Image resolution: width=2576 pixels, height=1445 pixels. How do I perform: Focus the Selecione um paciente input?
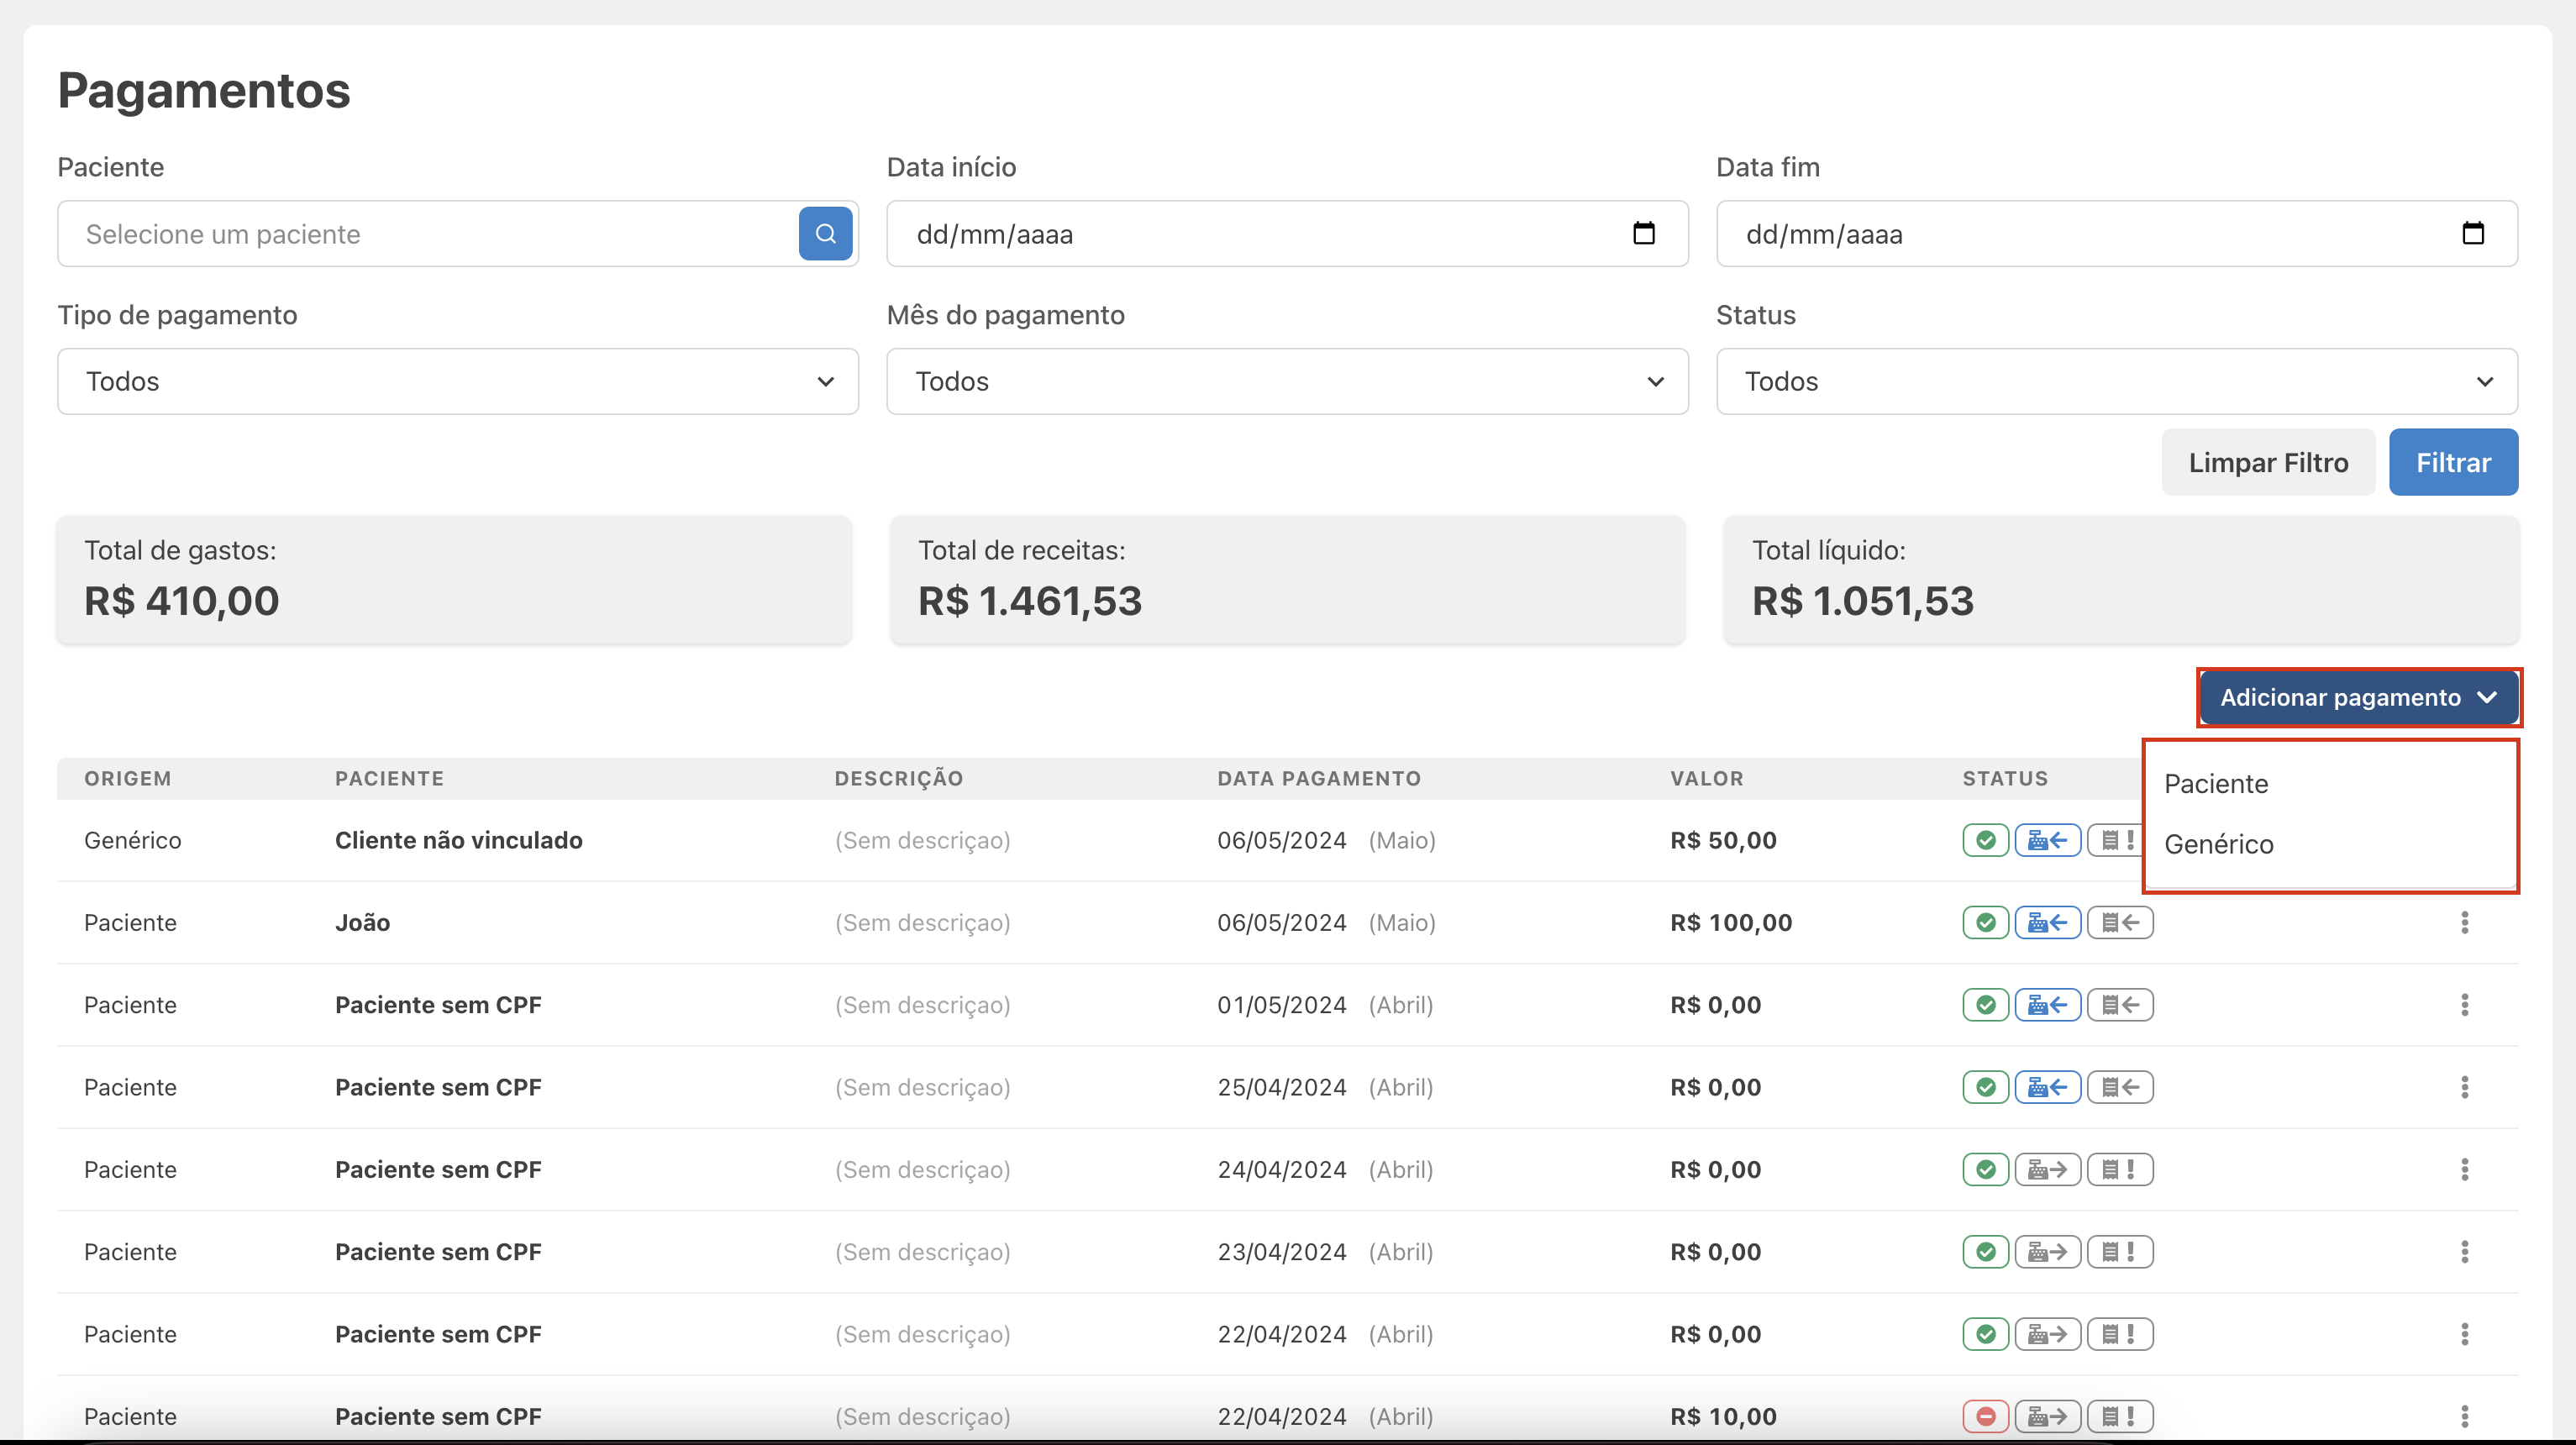click(428, 233)
